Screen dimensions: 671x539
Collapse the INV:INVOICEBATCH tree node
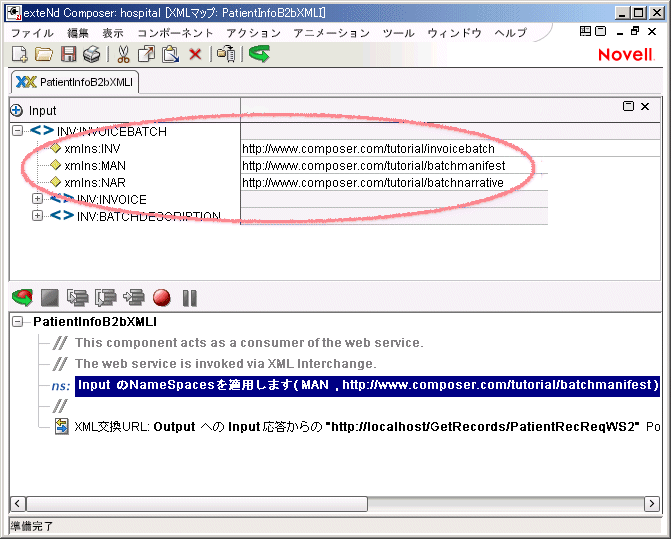(x=18, y=130)
